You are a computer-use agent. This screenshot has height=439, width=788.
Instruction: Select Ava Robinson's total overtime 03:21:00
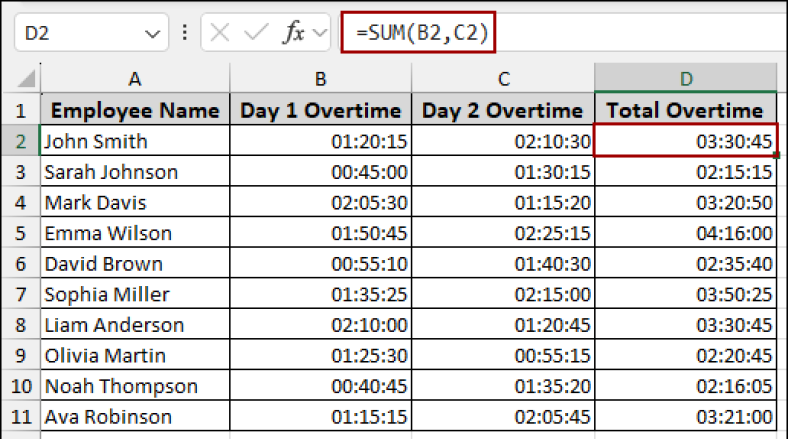pos(685,417)
